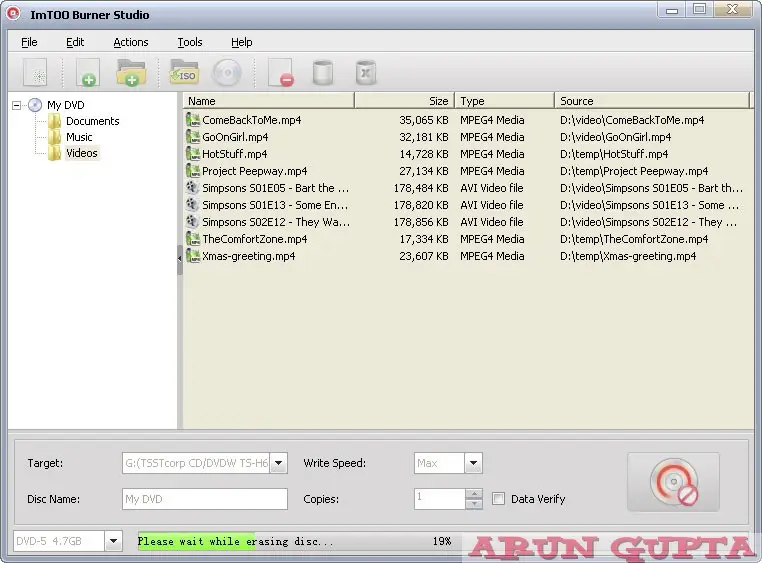The image size is (762, 563).
Task: Click the GoOnGirl.mp4 file icon
Action: [193, 137]
